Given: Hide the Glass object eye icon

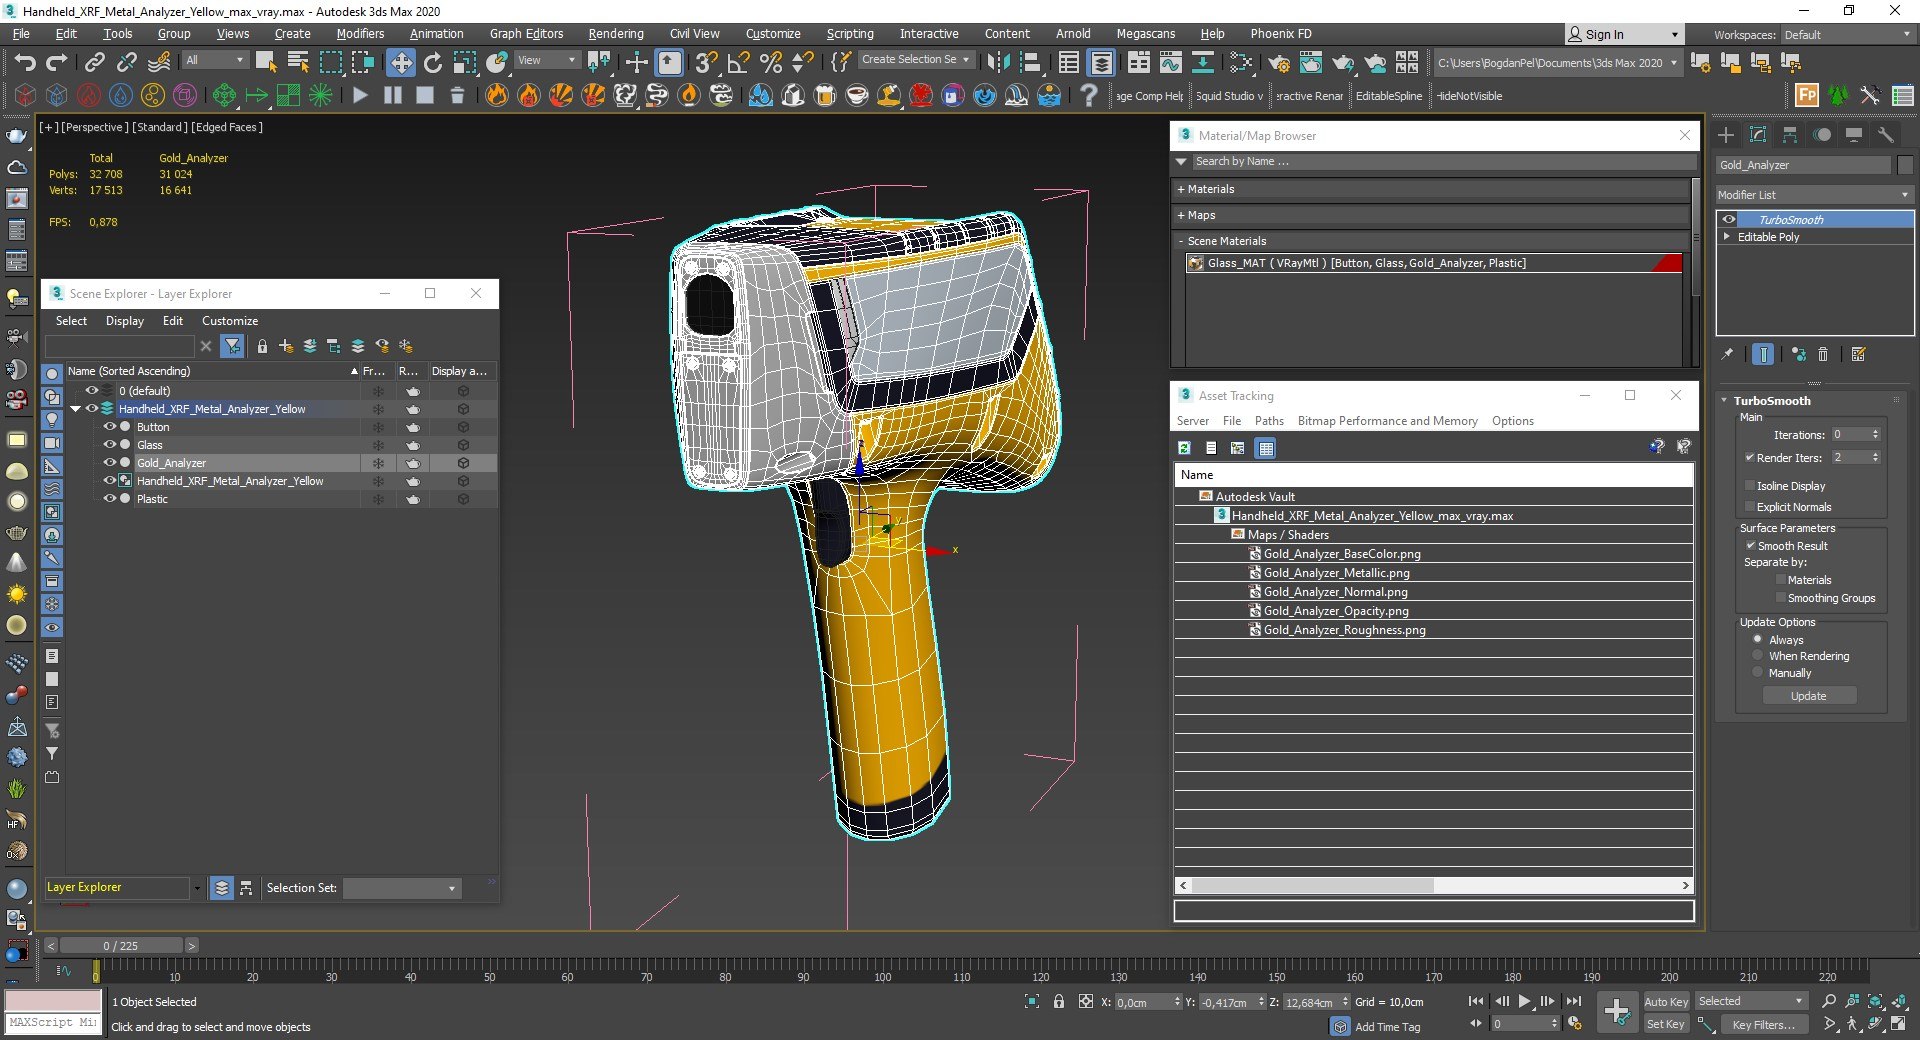Looking at the screenshot, I should (x=110, y=445).
